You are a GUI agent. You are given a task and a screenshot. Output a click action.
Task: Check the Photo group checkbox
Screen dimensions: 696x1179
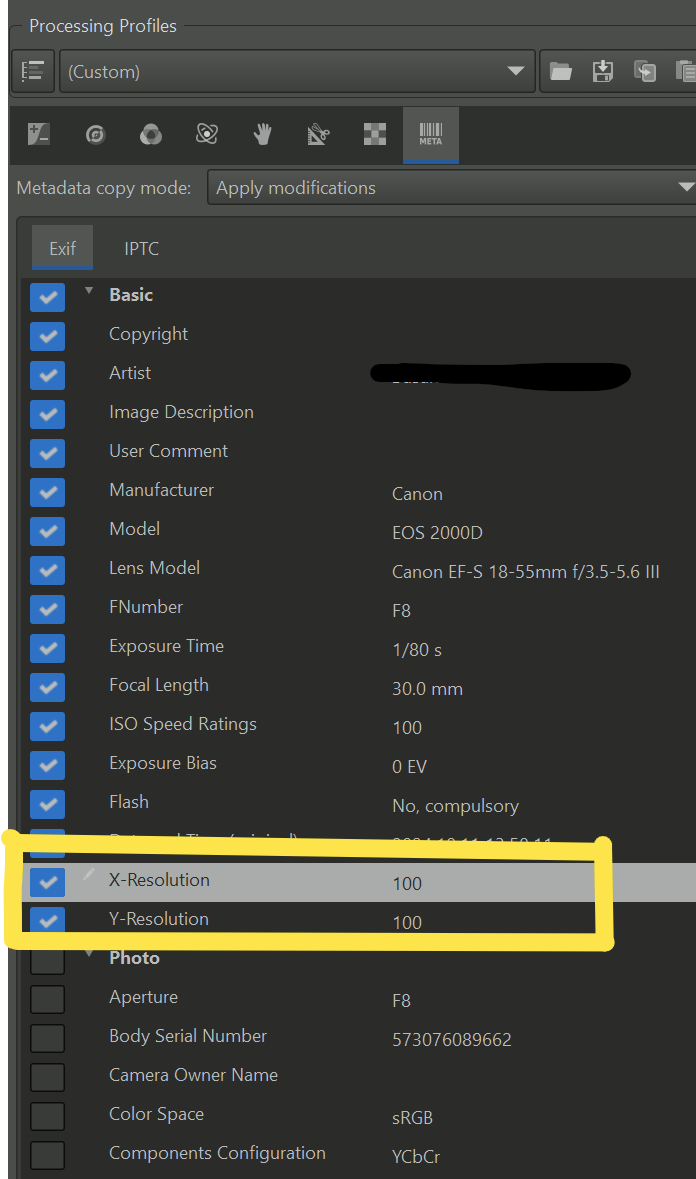click(x=47, y=962)
